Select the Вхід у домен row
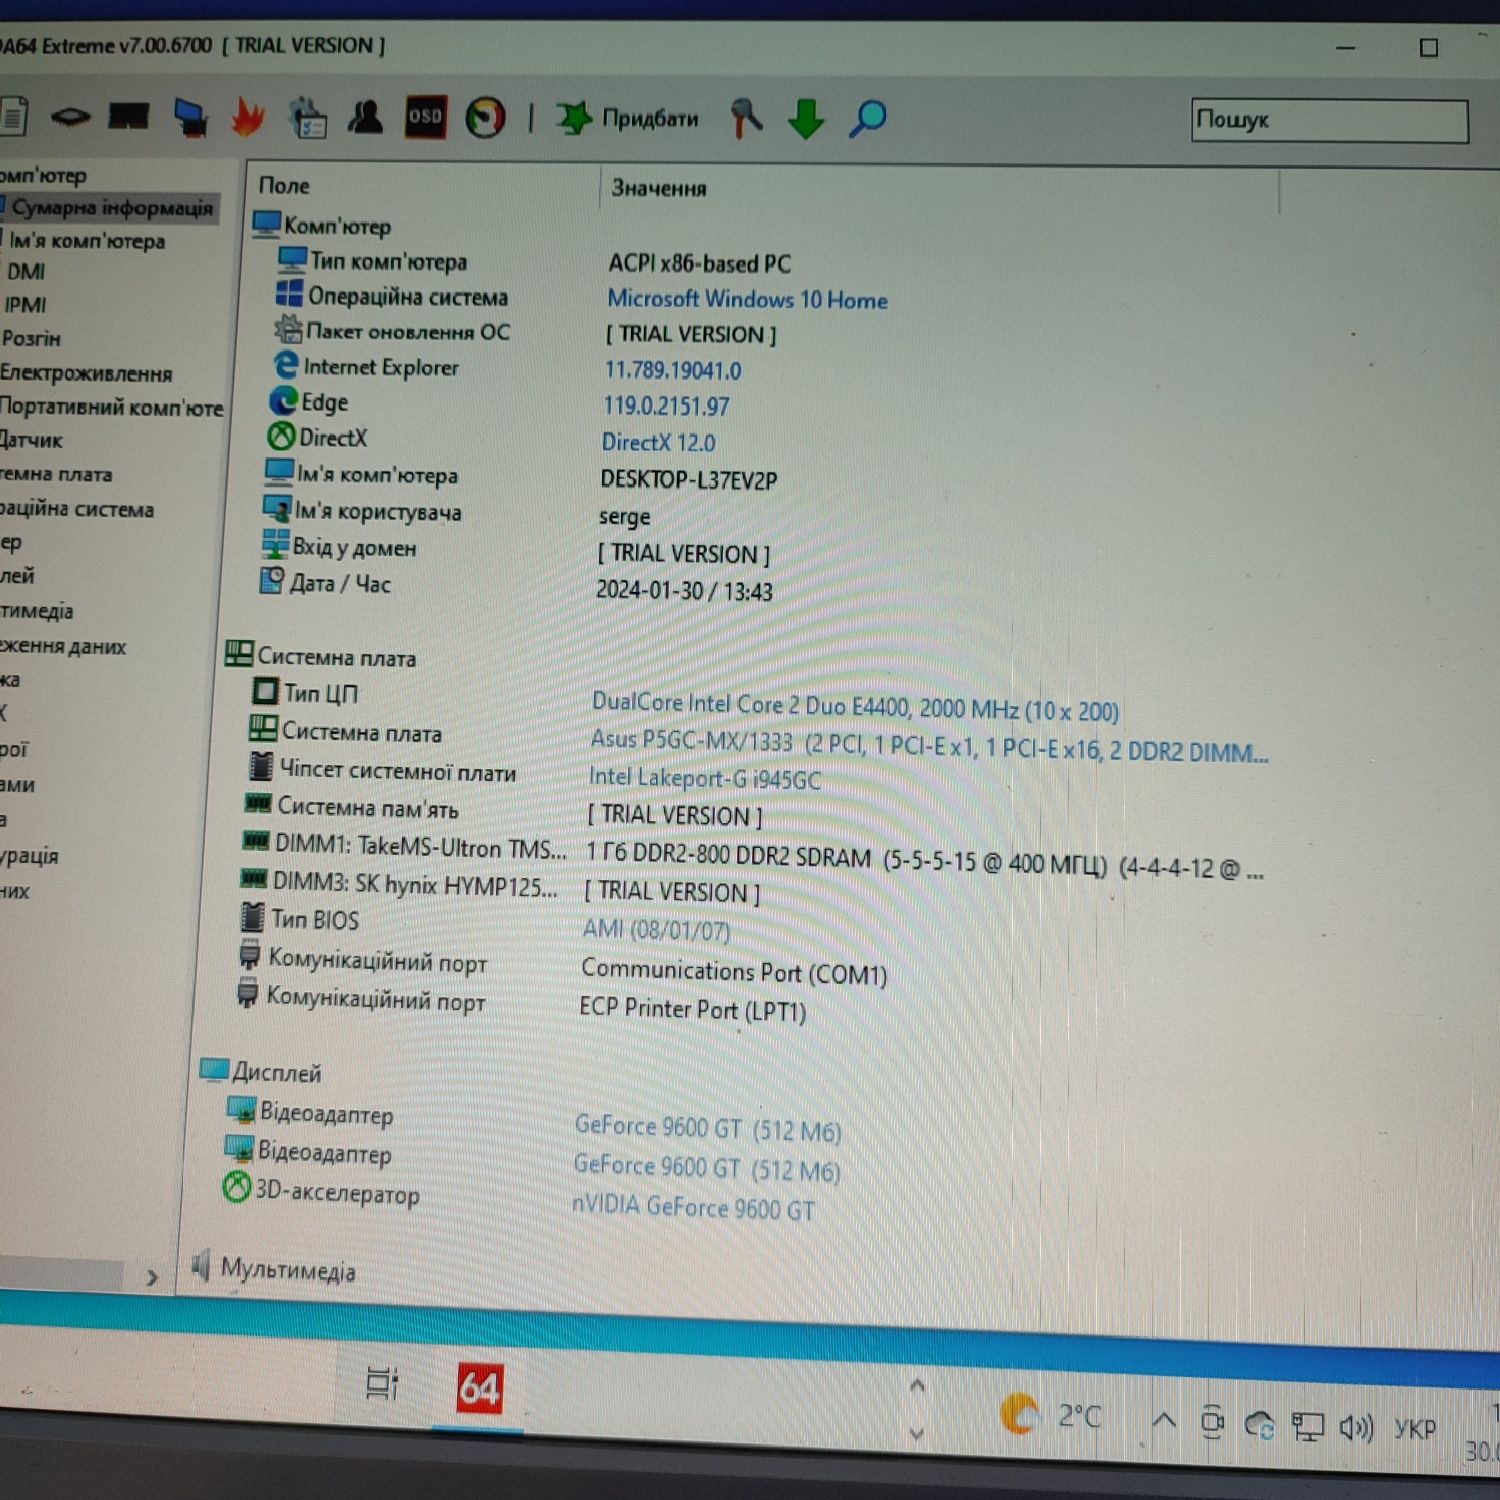The height and width of the screenshot is (1500, 1500). pyautogui.click(x=354, y=548)
